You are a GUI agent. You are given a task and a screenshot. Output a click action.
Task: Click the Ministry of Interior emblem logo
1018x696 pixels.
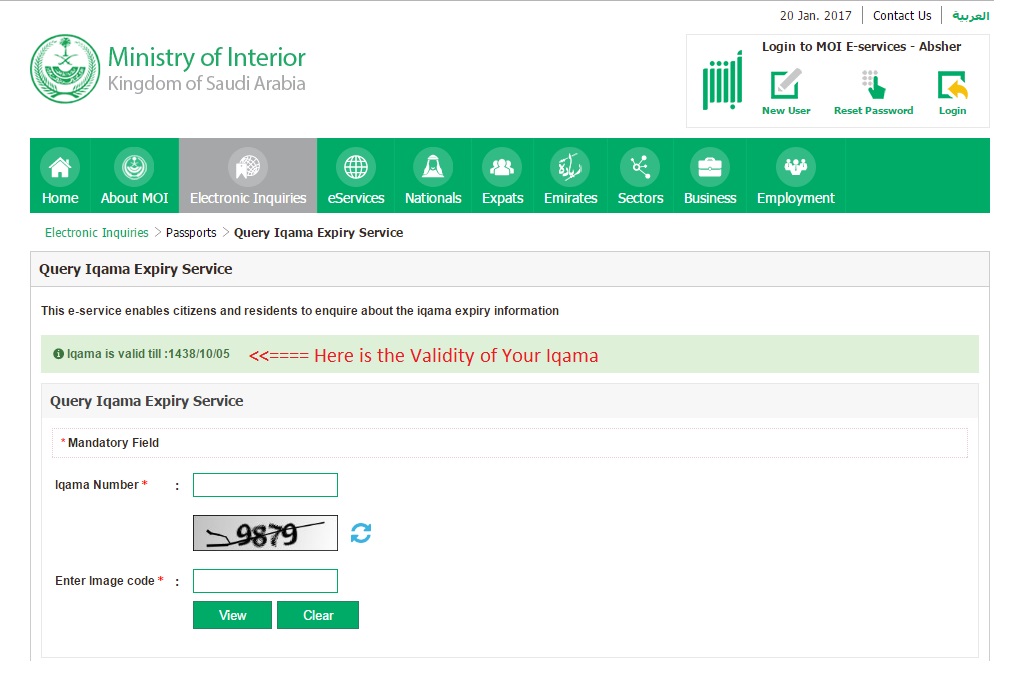65,69
